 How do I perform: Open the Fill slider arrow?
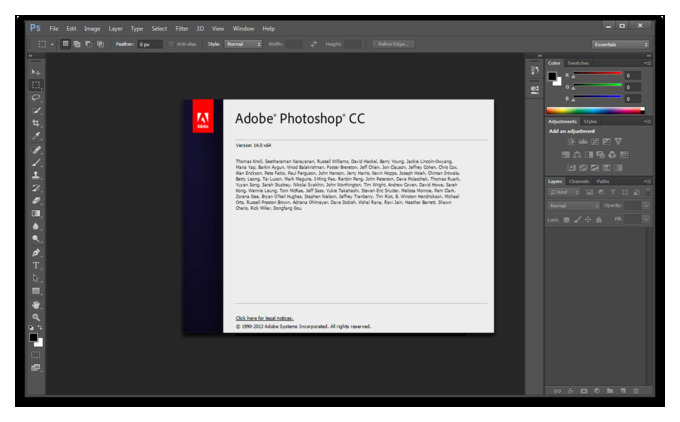coord(646,219)
